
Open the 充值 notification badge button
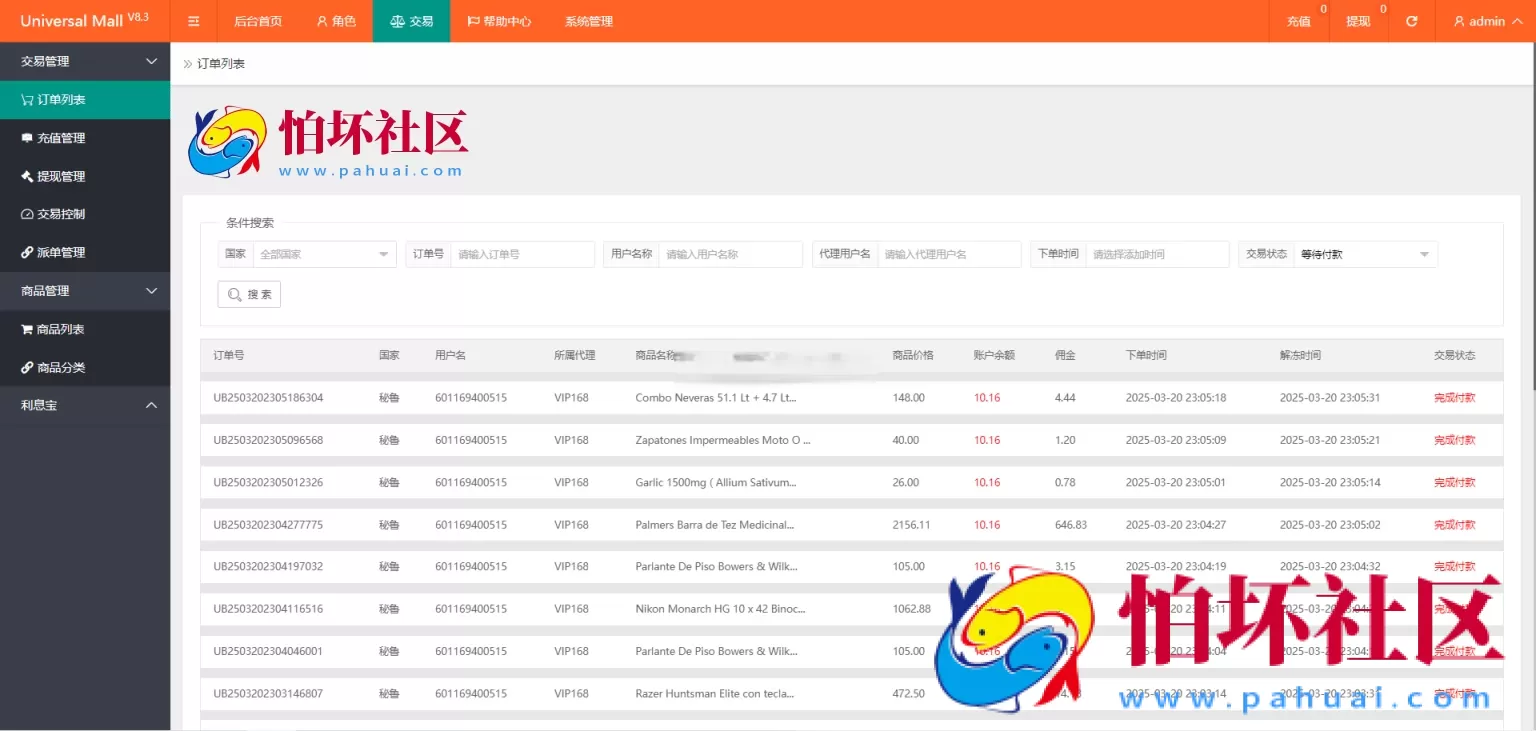tap(1299, 20)
